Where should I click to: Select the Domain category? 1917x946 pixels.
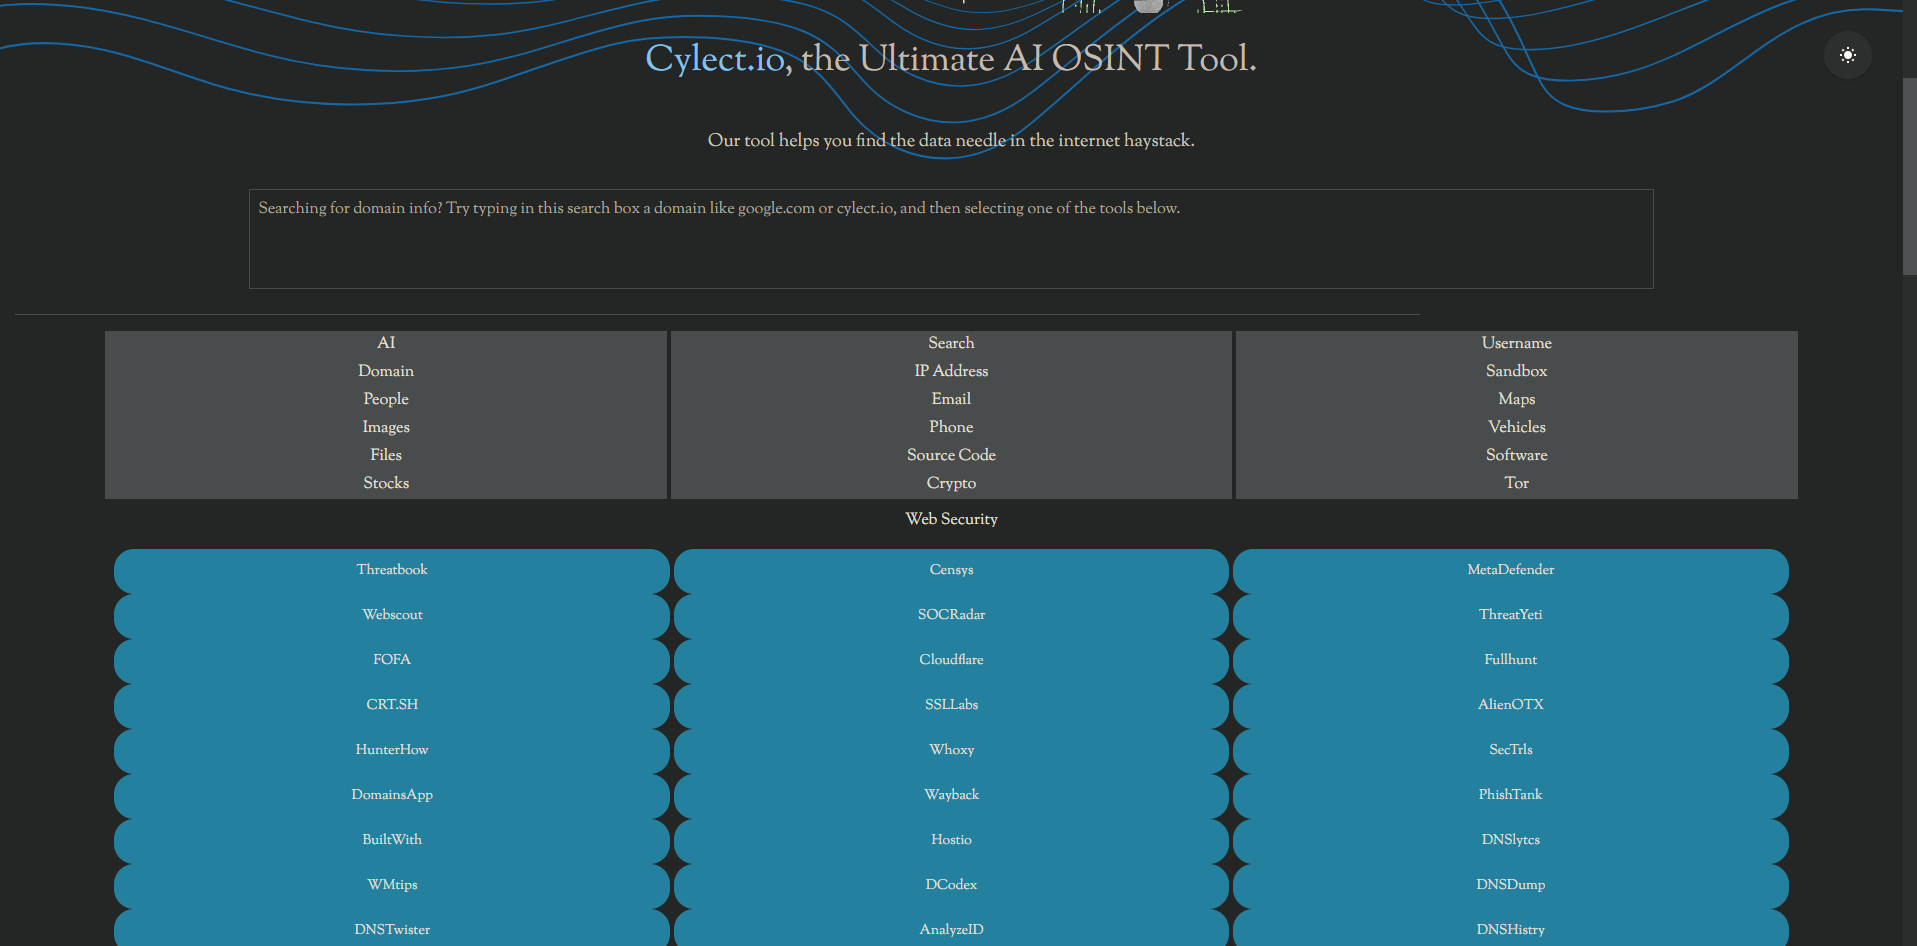point(386,371)
